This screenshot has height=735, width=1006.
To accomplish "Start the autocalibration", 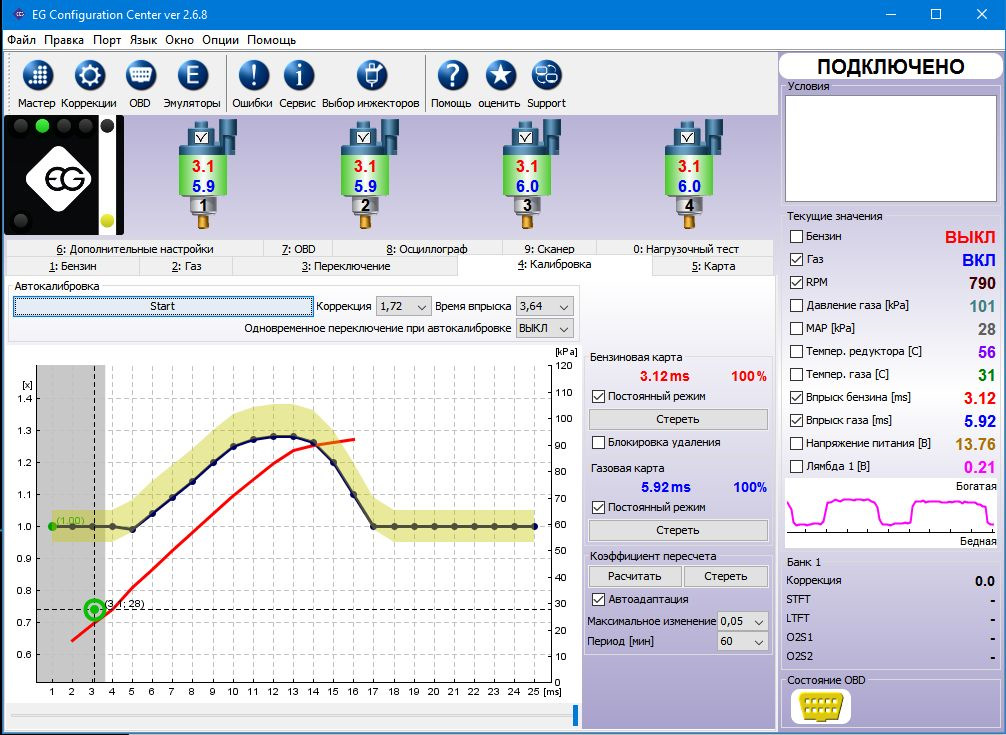I will (163, 307).
